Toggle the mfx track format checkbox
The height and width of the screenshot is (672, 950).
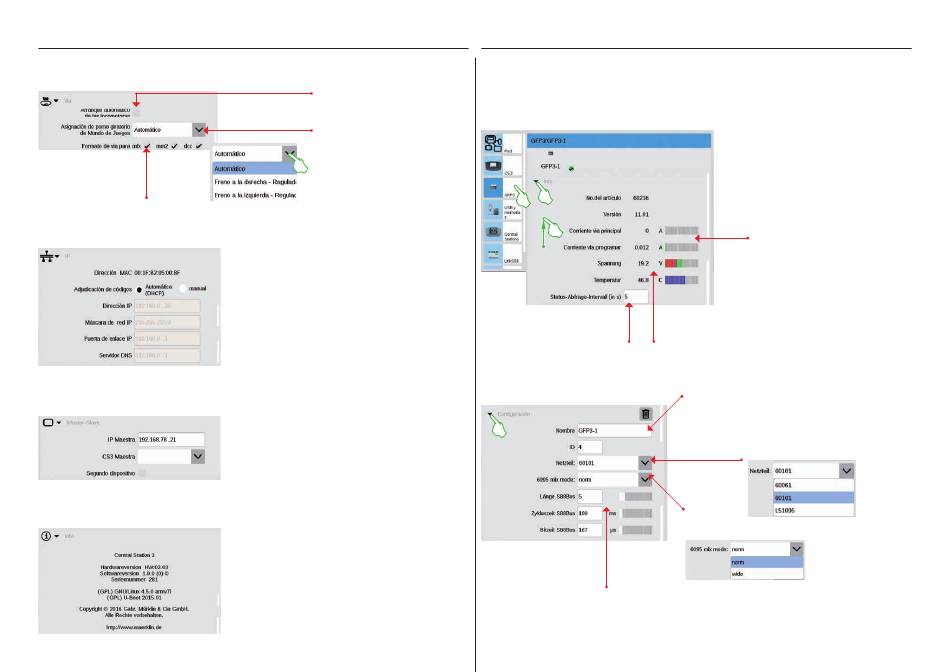[147, 146]
